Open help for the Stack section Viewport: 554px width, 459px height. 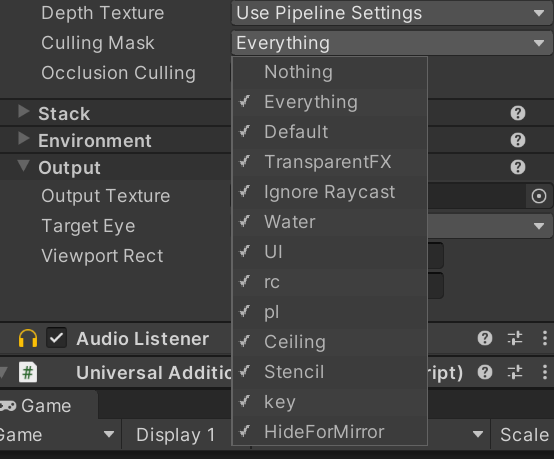pyautogui.click(x=518, y=113)
